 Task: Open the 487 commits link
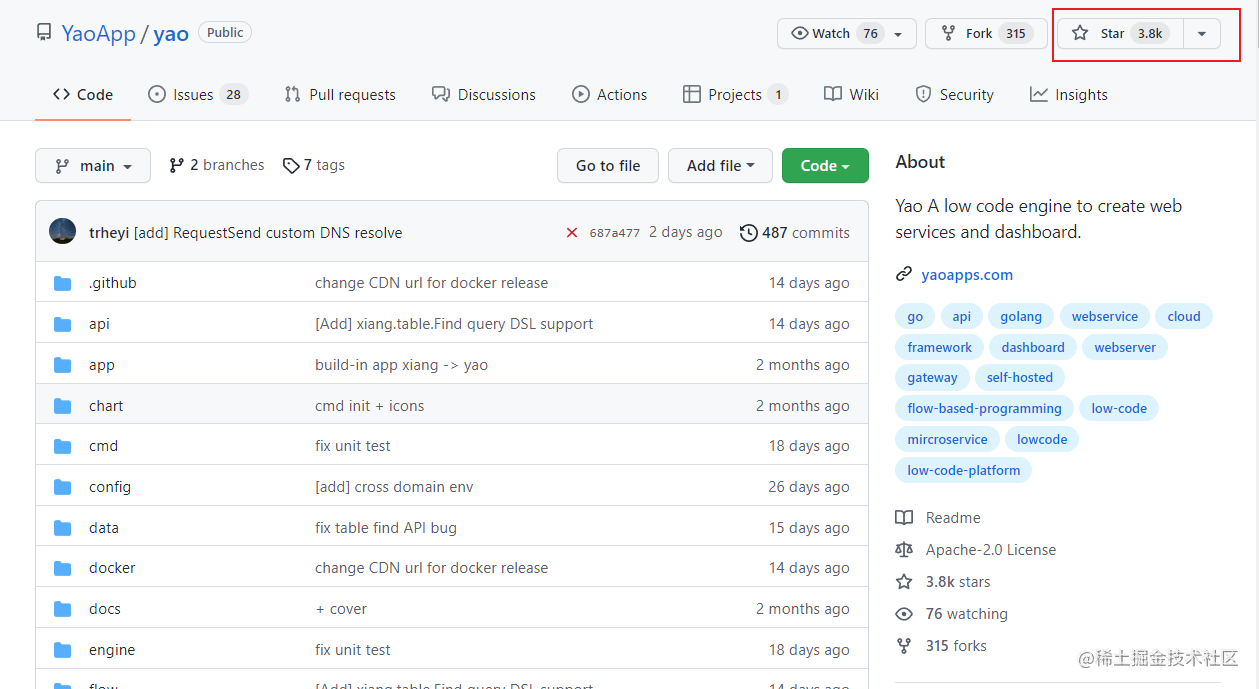tap(795, 233)
